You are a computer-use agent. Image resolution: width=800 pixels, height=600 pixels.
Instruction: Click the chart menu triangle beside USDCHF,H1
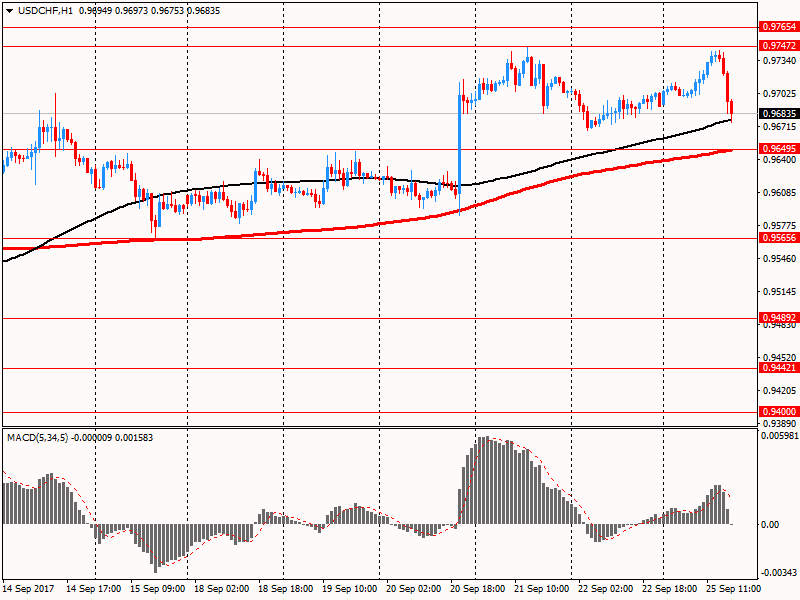[x=9, y=11]
